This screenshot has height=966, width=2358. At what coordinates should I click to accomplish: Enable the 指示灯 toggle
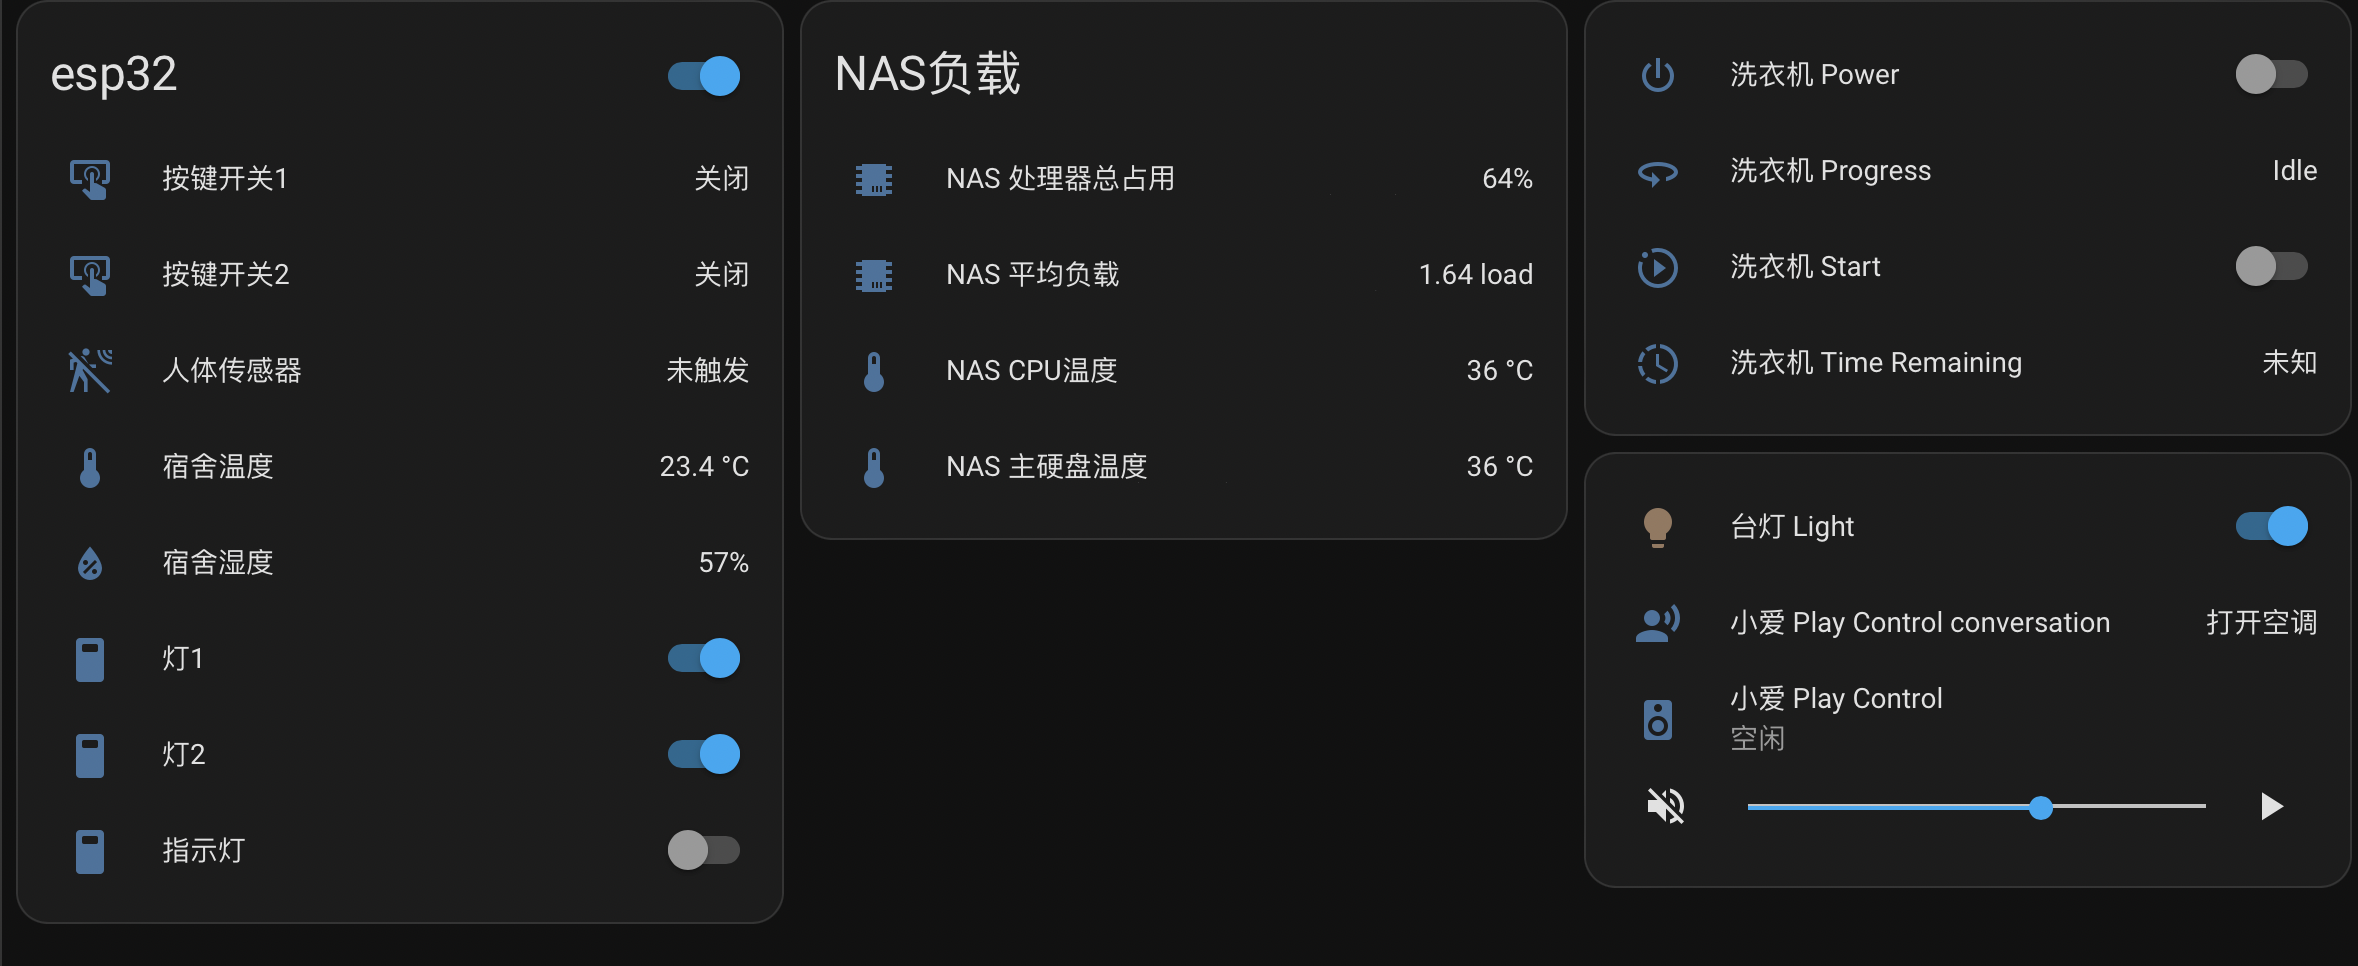click(704, 850)
